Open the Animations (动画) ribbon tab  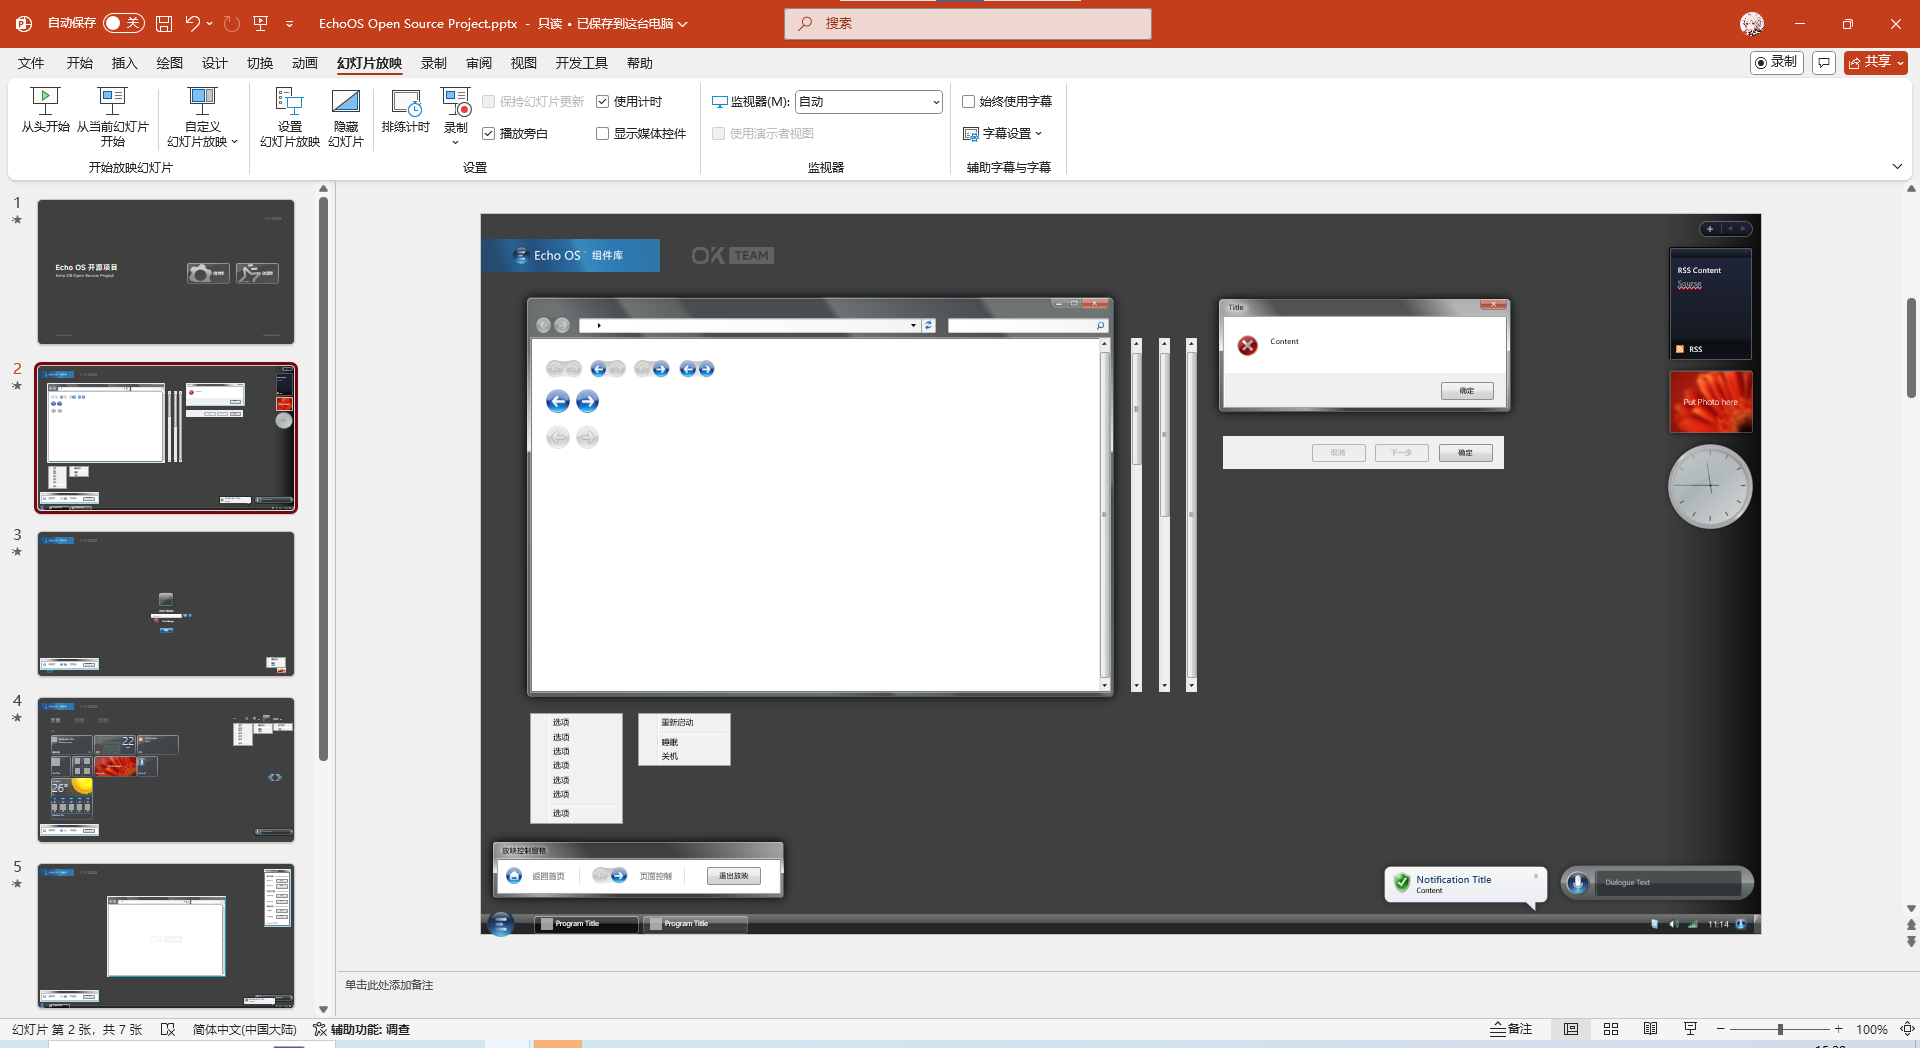point(304,63)
